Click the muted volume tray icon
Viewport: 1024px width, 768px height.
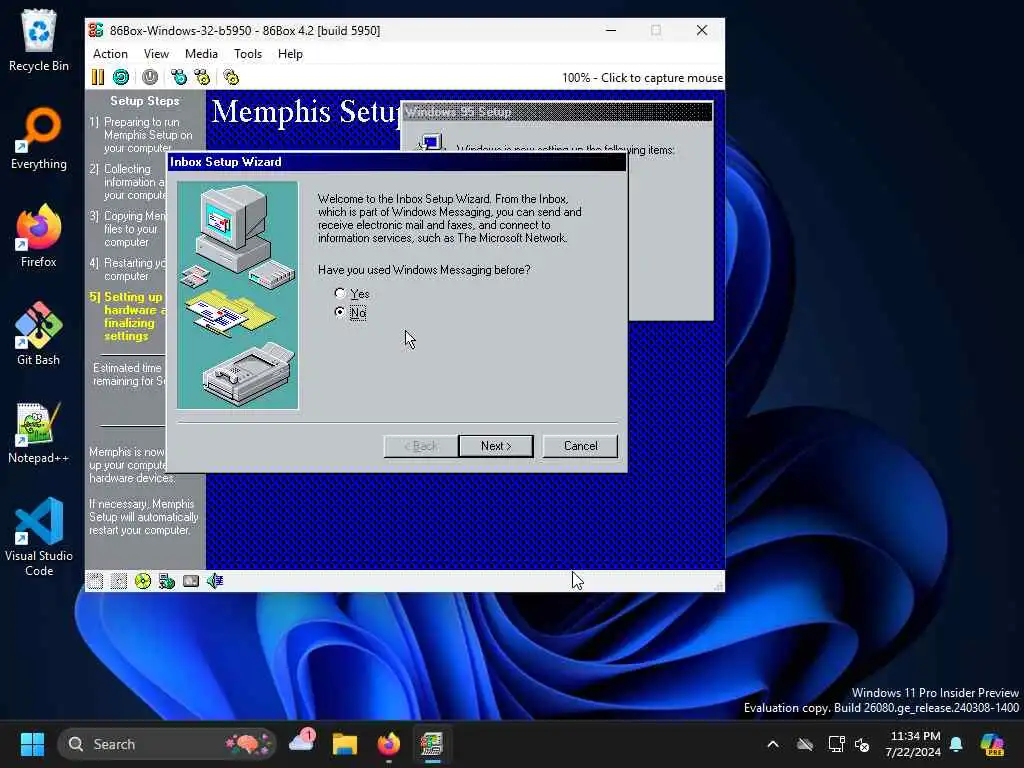pyautogui.click(x=862, y=744)
